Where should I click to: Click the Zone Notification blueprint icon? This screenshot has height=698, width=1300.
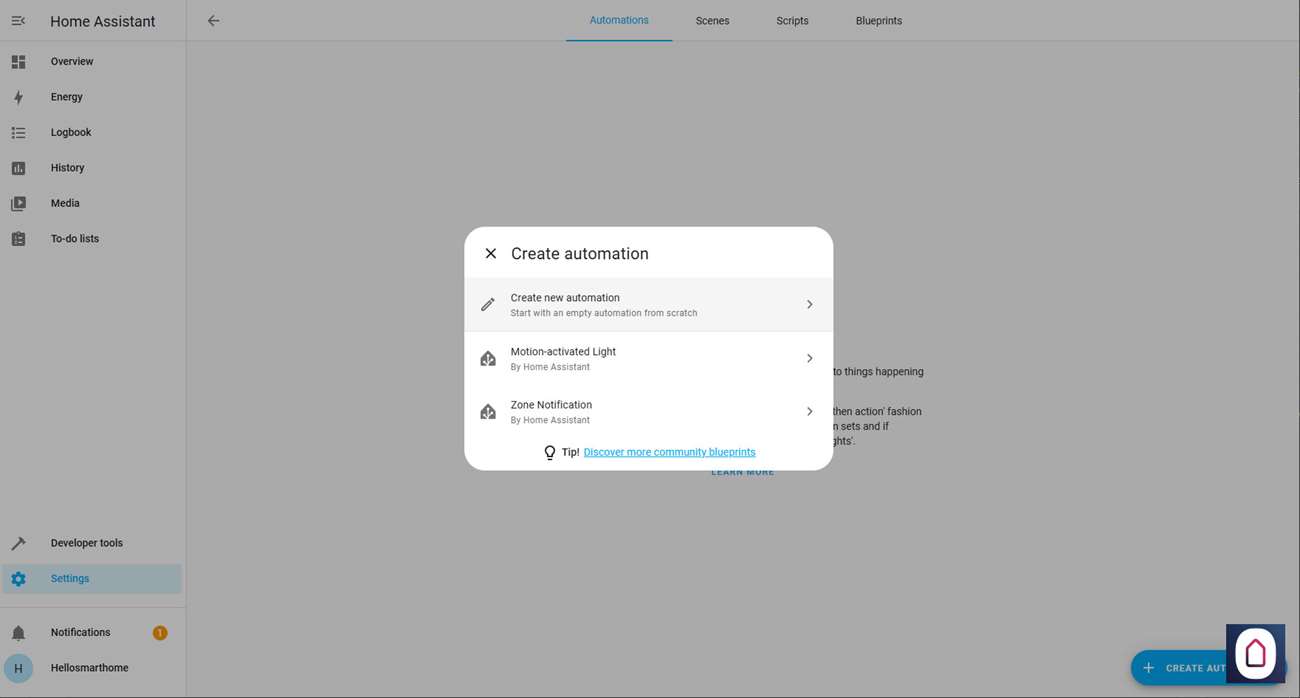[x=488, y=412]
